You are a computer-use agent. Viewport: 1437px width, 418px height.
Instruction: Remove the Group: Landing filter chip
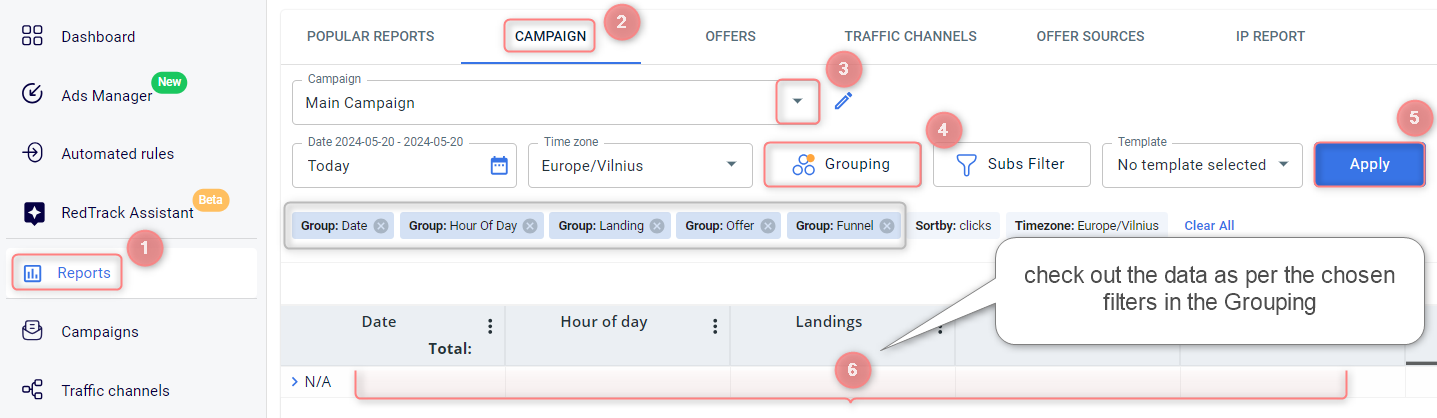pos(656,226)
